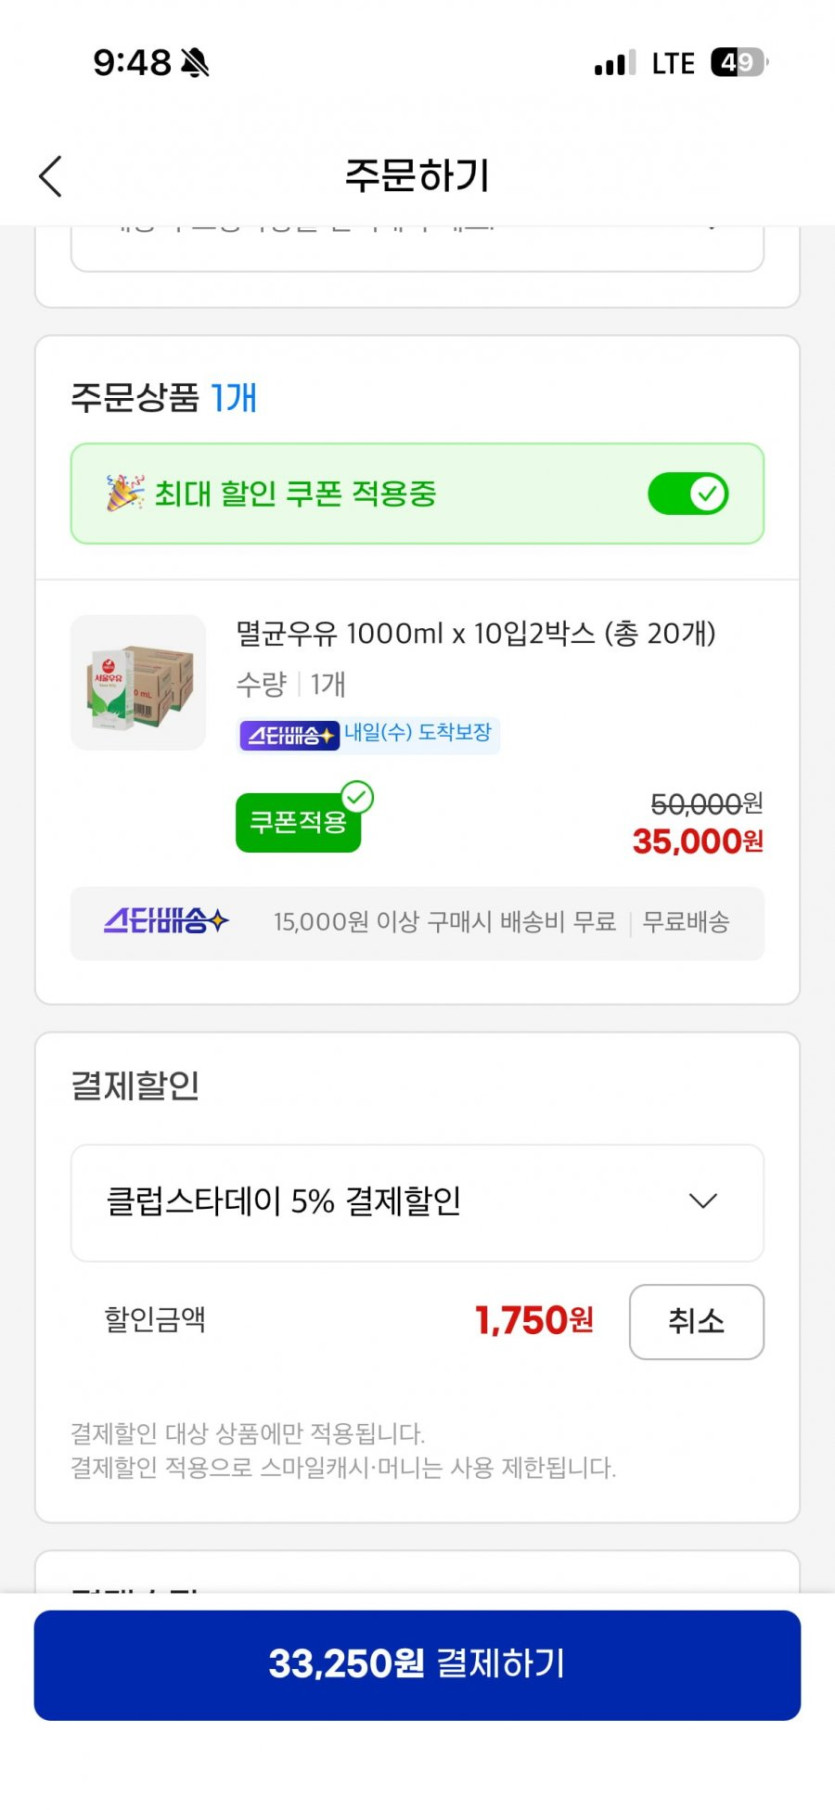Image resolution: width=835 pixels, height=1810 pixels.
Task: Tap the 내일(수) 도착보장 label
Action: [418, 733]
